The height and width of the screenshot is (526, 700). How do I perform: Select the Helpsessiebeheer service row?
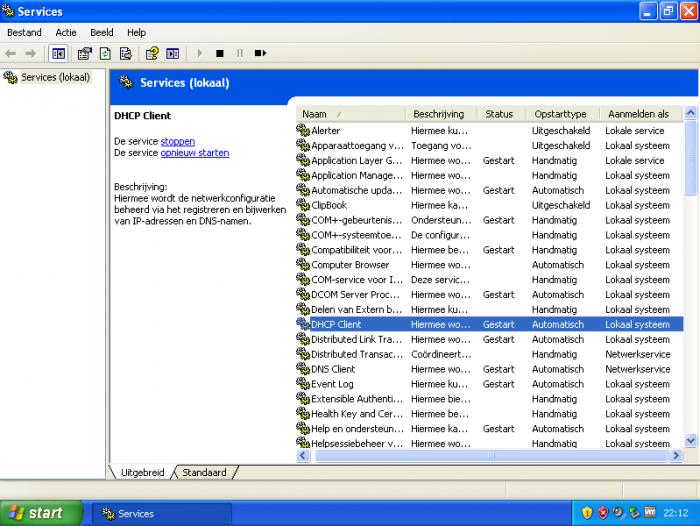tap(490, 443)
